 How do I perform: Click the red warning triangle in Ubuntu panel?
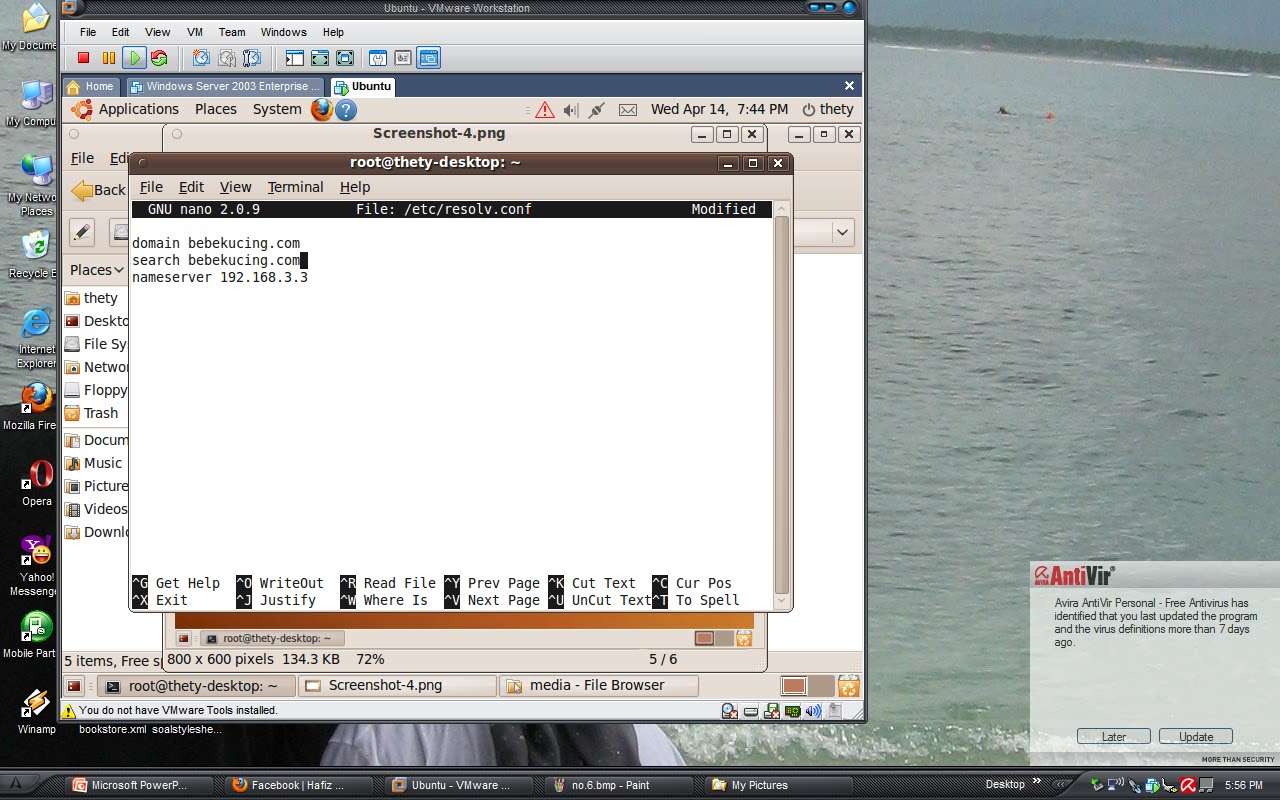[545, 110]
